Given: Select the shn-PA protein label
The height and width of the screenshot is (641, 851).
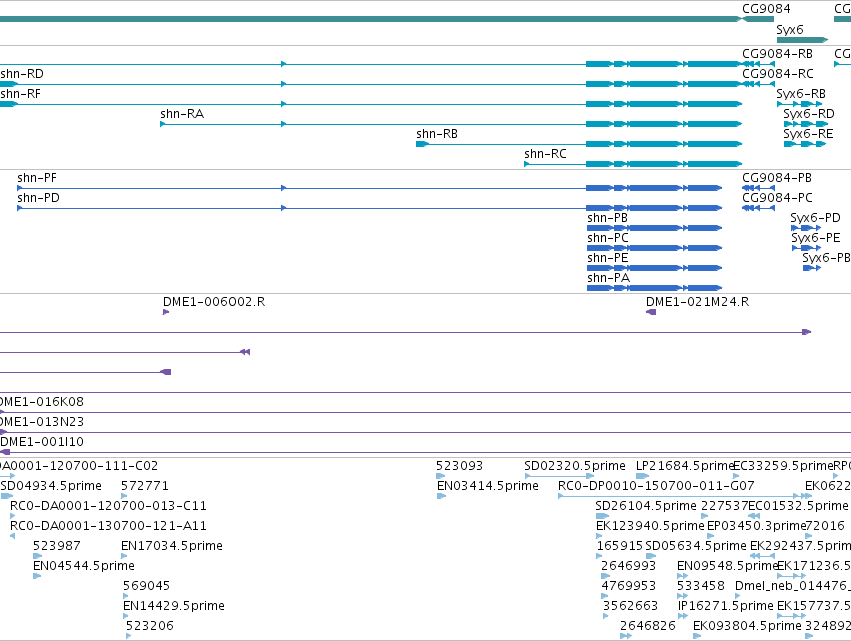Looking at the screenshot, I should tap(608, 278).
